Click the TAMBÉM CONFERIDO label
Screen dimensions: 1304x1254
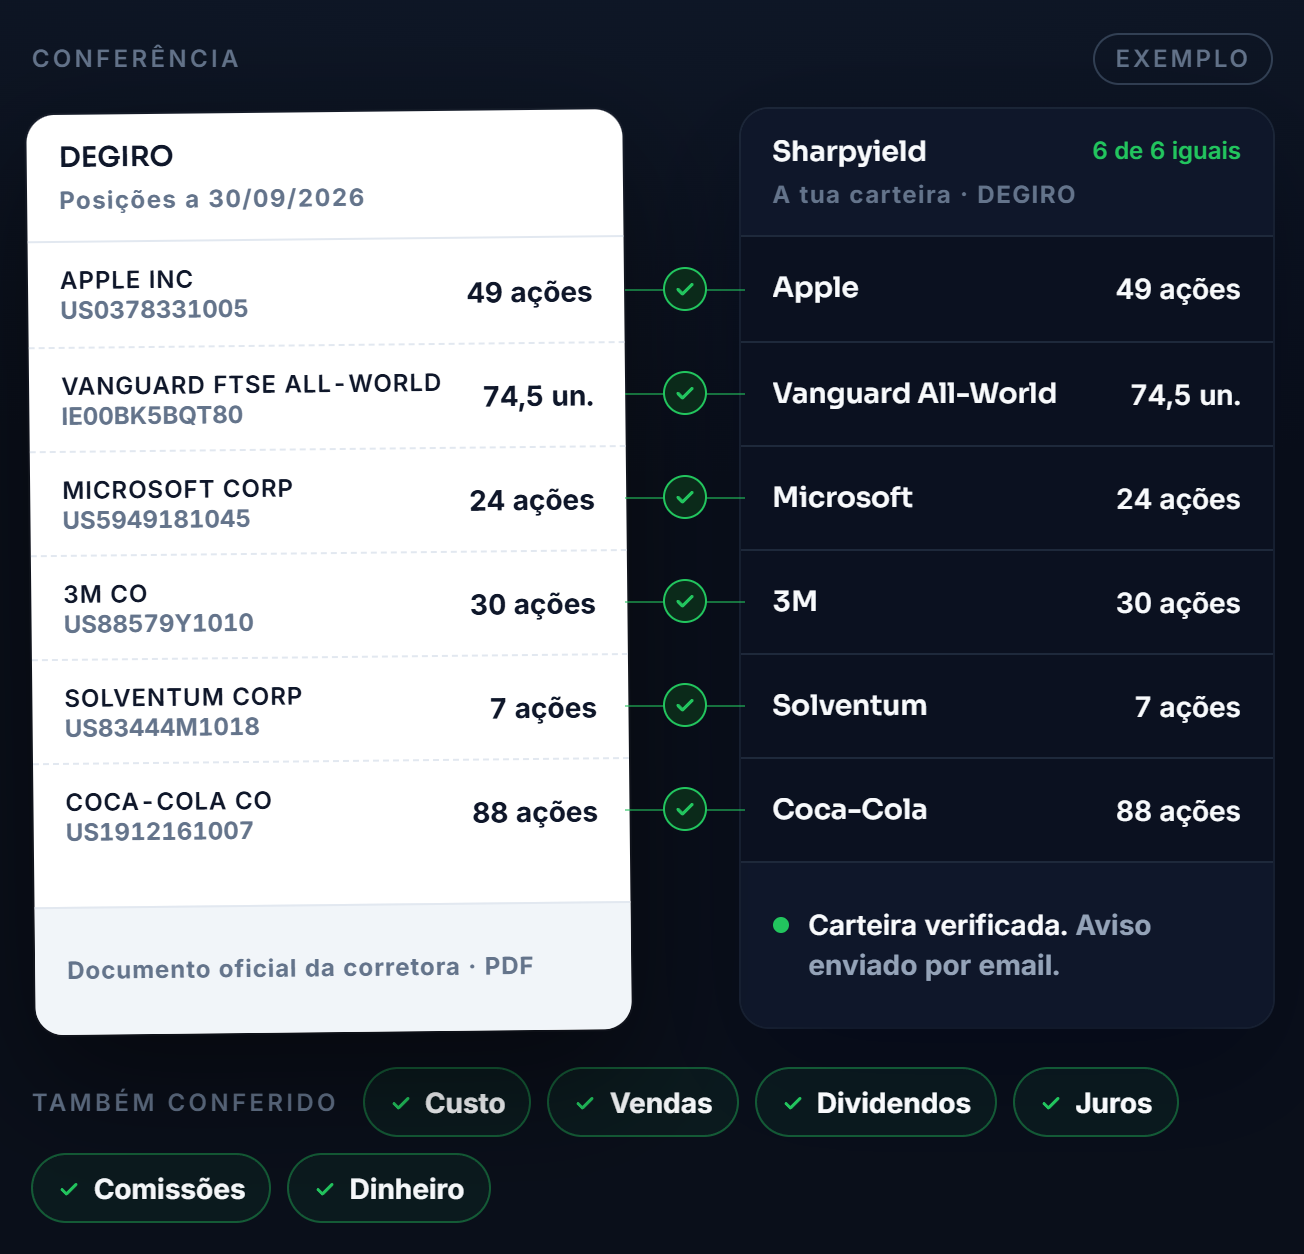[184, 1102]
